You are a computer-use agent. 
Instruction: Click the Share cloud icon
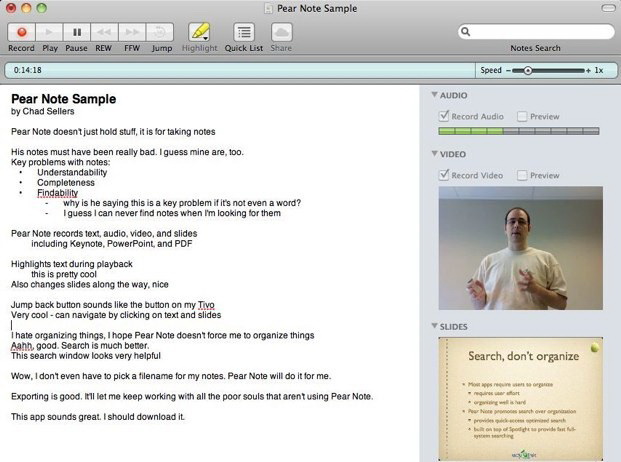[282, 32]
